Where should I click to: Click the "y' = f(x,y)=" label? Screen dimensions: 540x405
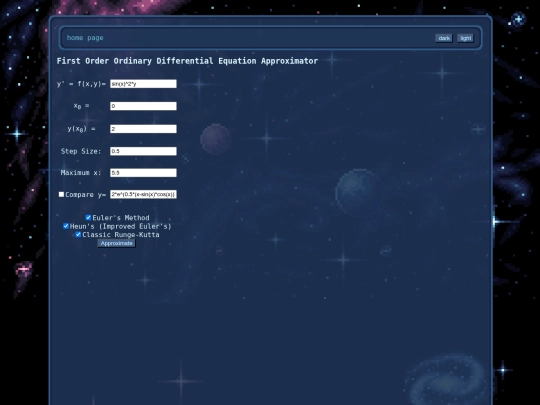coord(81,84)
